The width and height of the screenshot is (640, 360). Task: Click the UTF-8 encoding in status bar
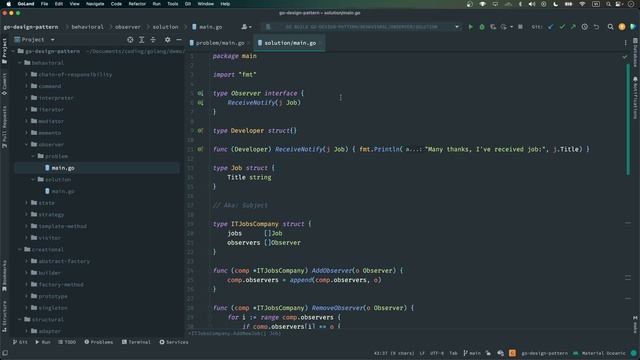(437, 353)
